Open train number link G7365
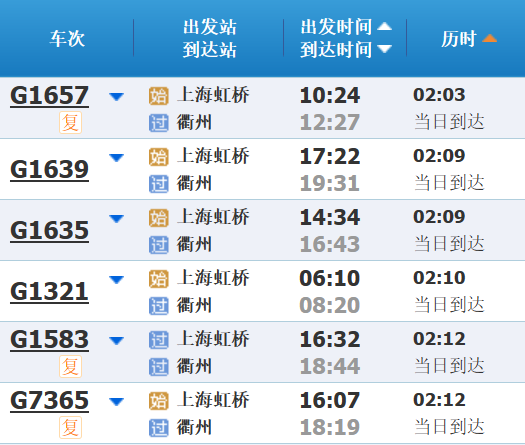Image resolution: width=525 pixels, height=445 pixels. tap(50, 400)
